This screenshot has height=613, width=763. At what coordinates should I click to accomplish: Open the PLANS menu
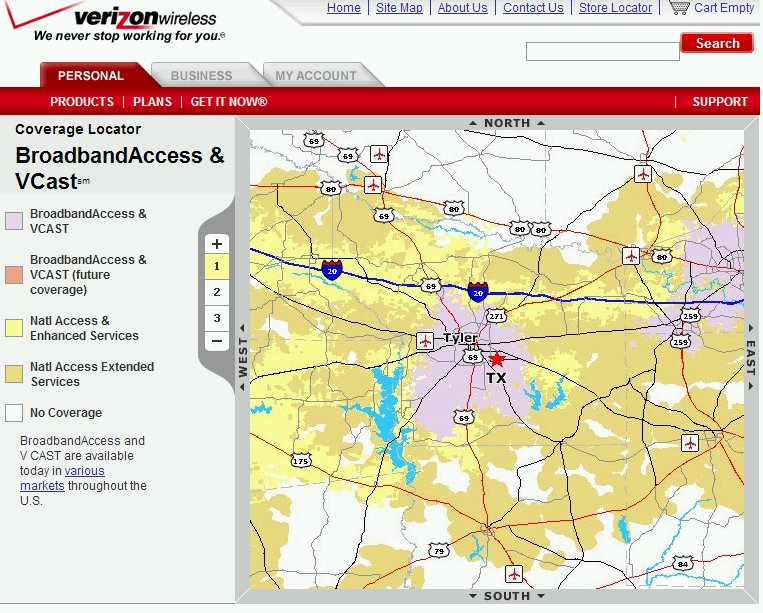coord(152,102)
